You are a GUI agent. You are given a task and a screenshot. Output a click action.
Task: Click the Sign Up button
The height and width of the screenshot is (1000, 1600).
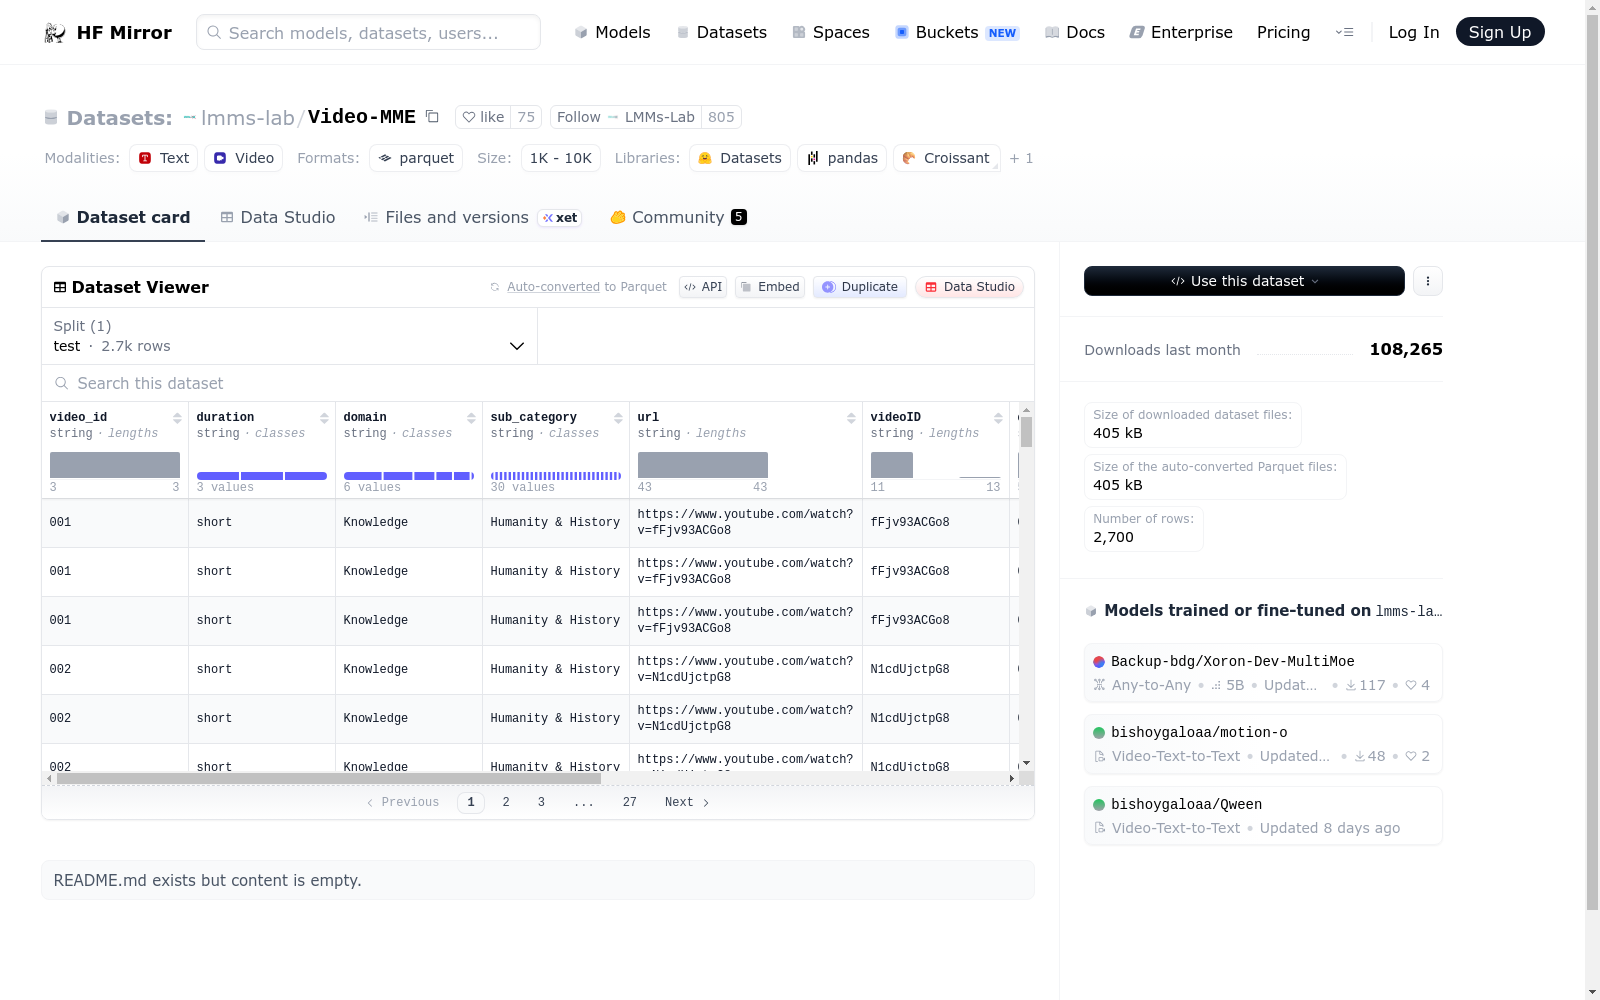pos(1500,32)
